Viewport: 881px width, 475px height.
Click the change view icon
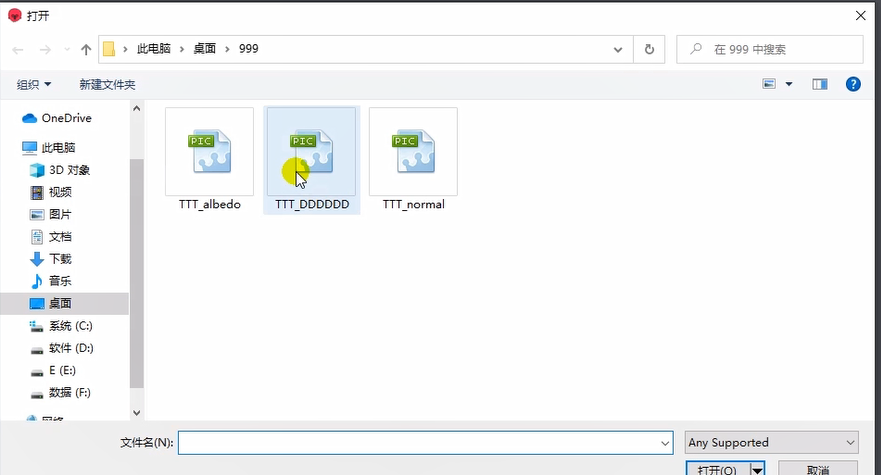coord(770,85)
